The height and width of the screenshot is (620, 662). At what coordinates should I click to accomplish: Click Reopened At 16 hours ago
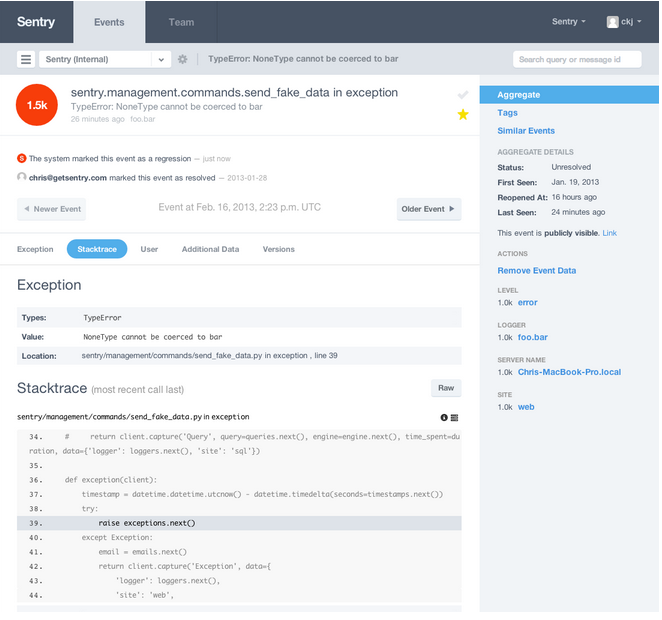pos(574,197)
